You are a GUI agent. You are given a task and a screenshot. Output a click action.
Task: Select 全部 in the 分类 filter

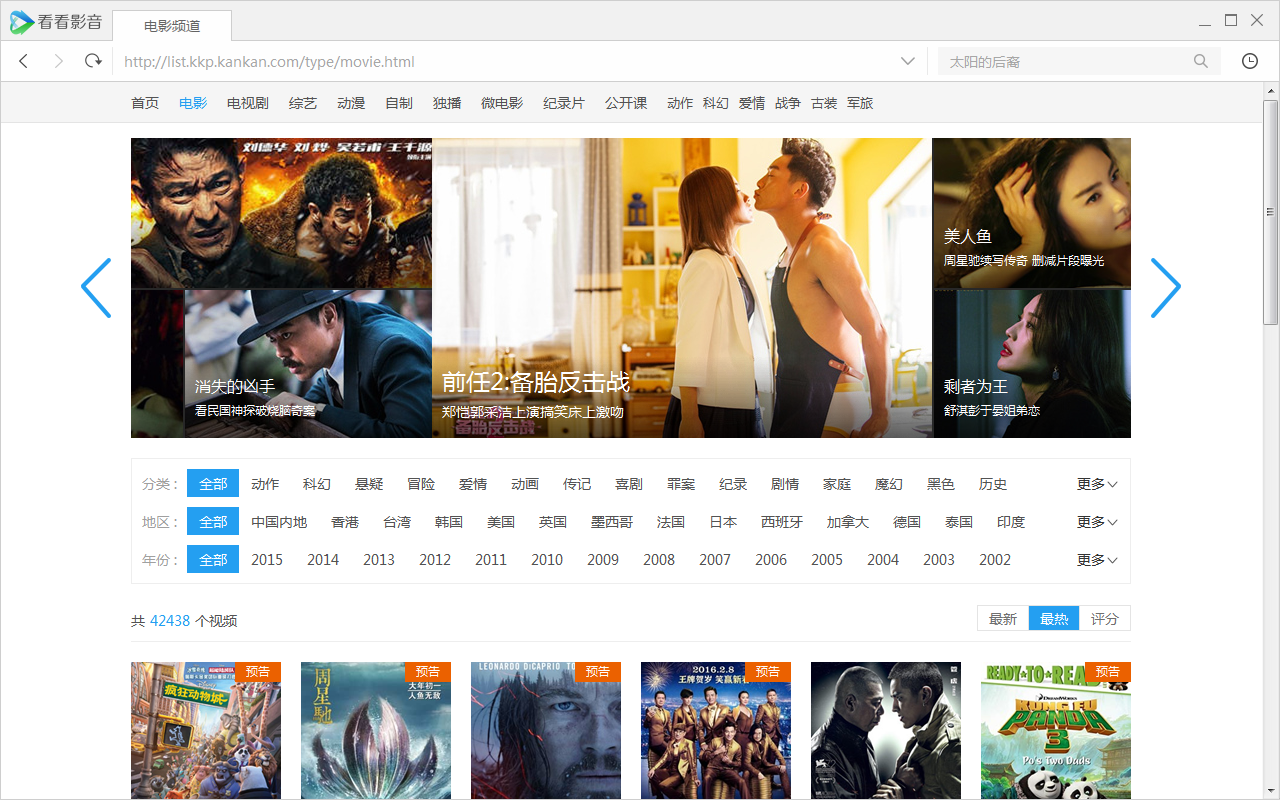point(213,484)
